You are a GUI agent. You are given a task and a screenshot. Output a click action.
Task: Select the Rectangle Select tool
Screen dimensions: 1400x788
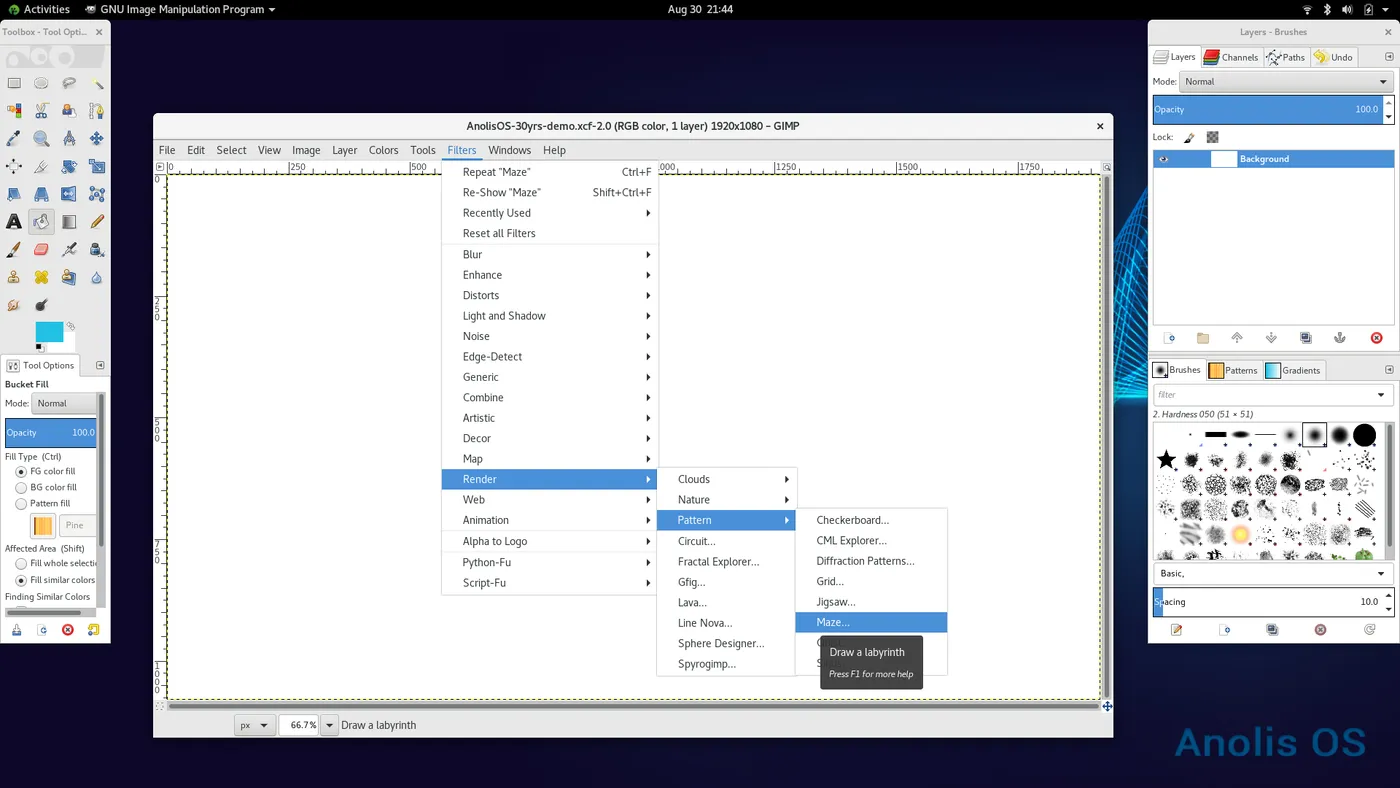14,84
